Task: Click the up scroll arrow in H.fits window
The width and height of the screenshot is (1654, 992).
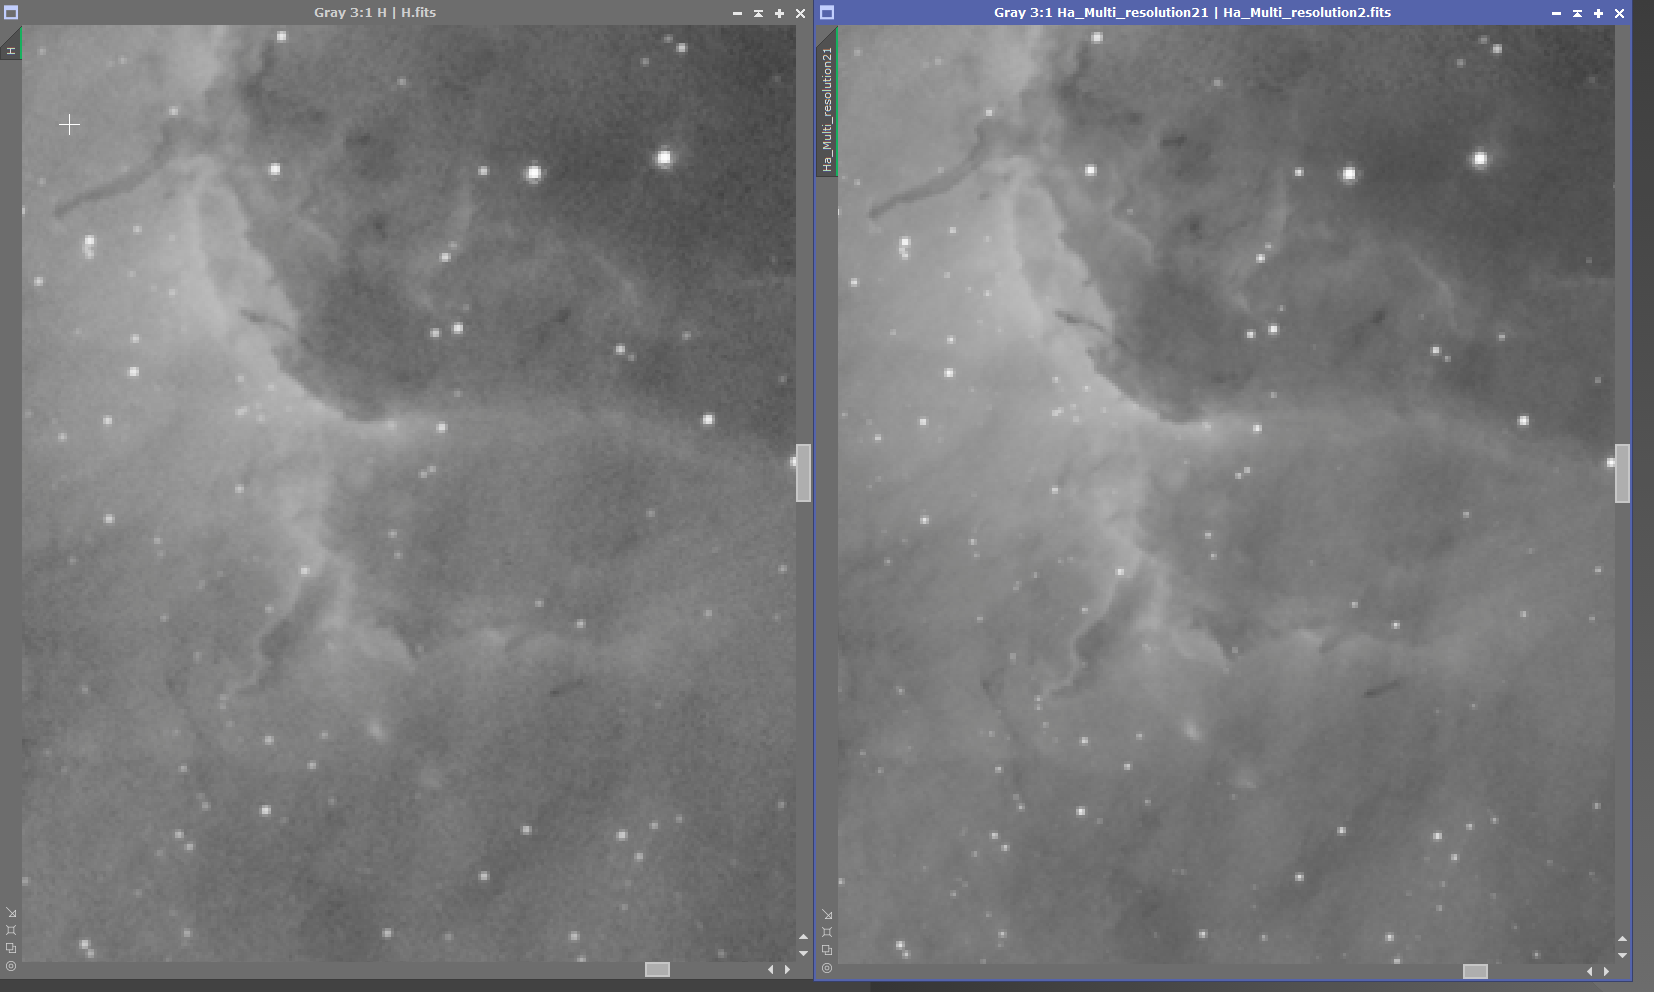Action: click(x=803, y=937)
